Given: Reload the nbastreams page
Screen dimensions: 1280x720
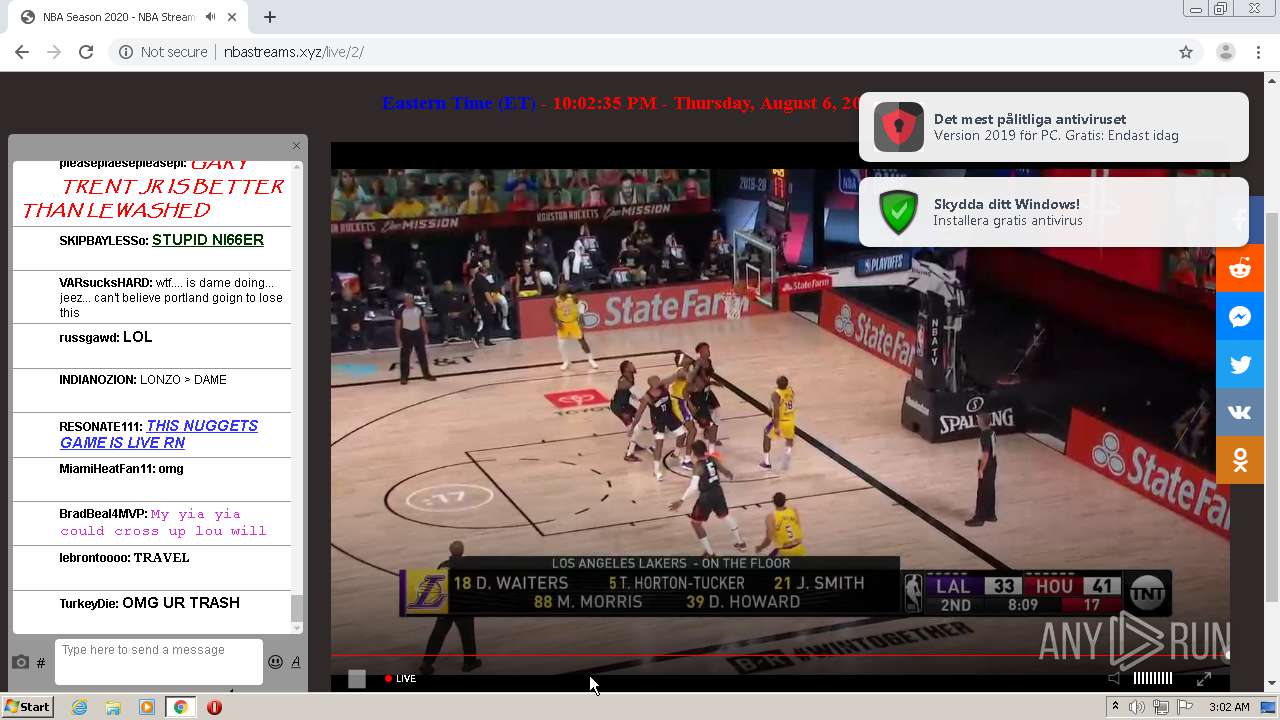Looking at the screenshot, I should [86, 52].
